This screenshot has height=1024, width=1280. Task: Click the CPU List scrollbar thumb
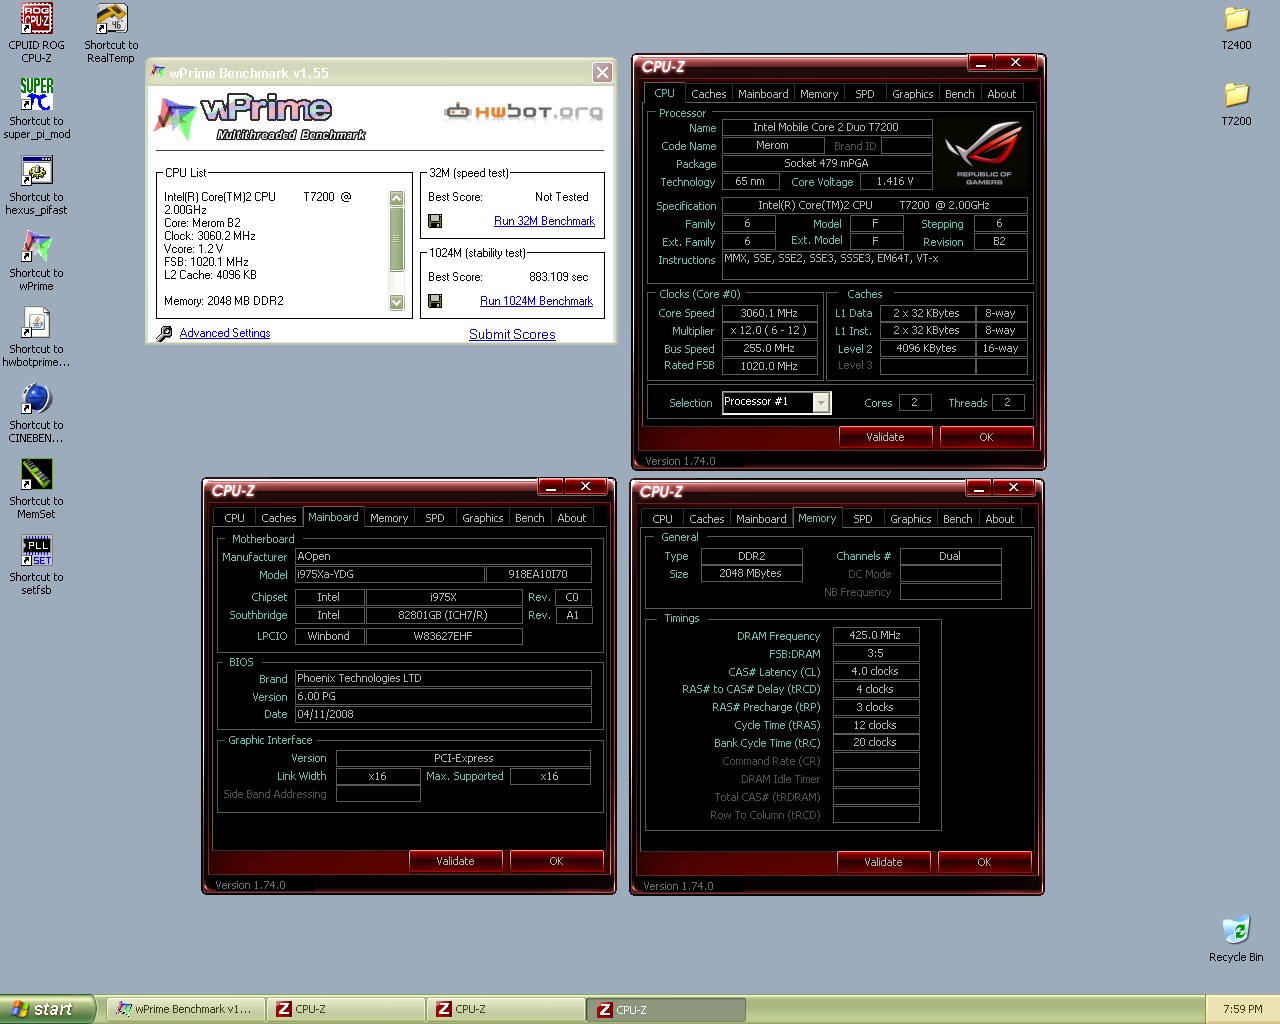(x=396, y=239)
